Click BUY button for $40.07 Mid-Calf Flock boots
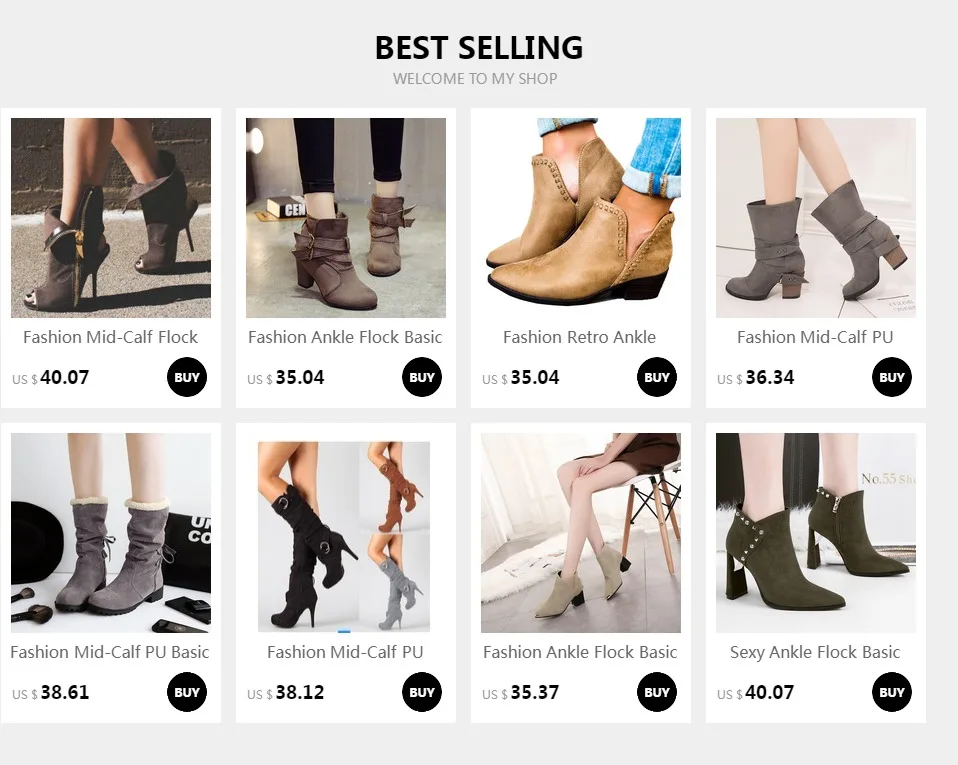This screenshot has width=958, height=765. tap(187, 377)
